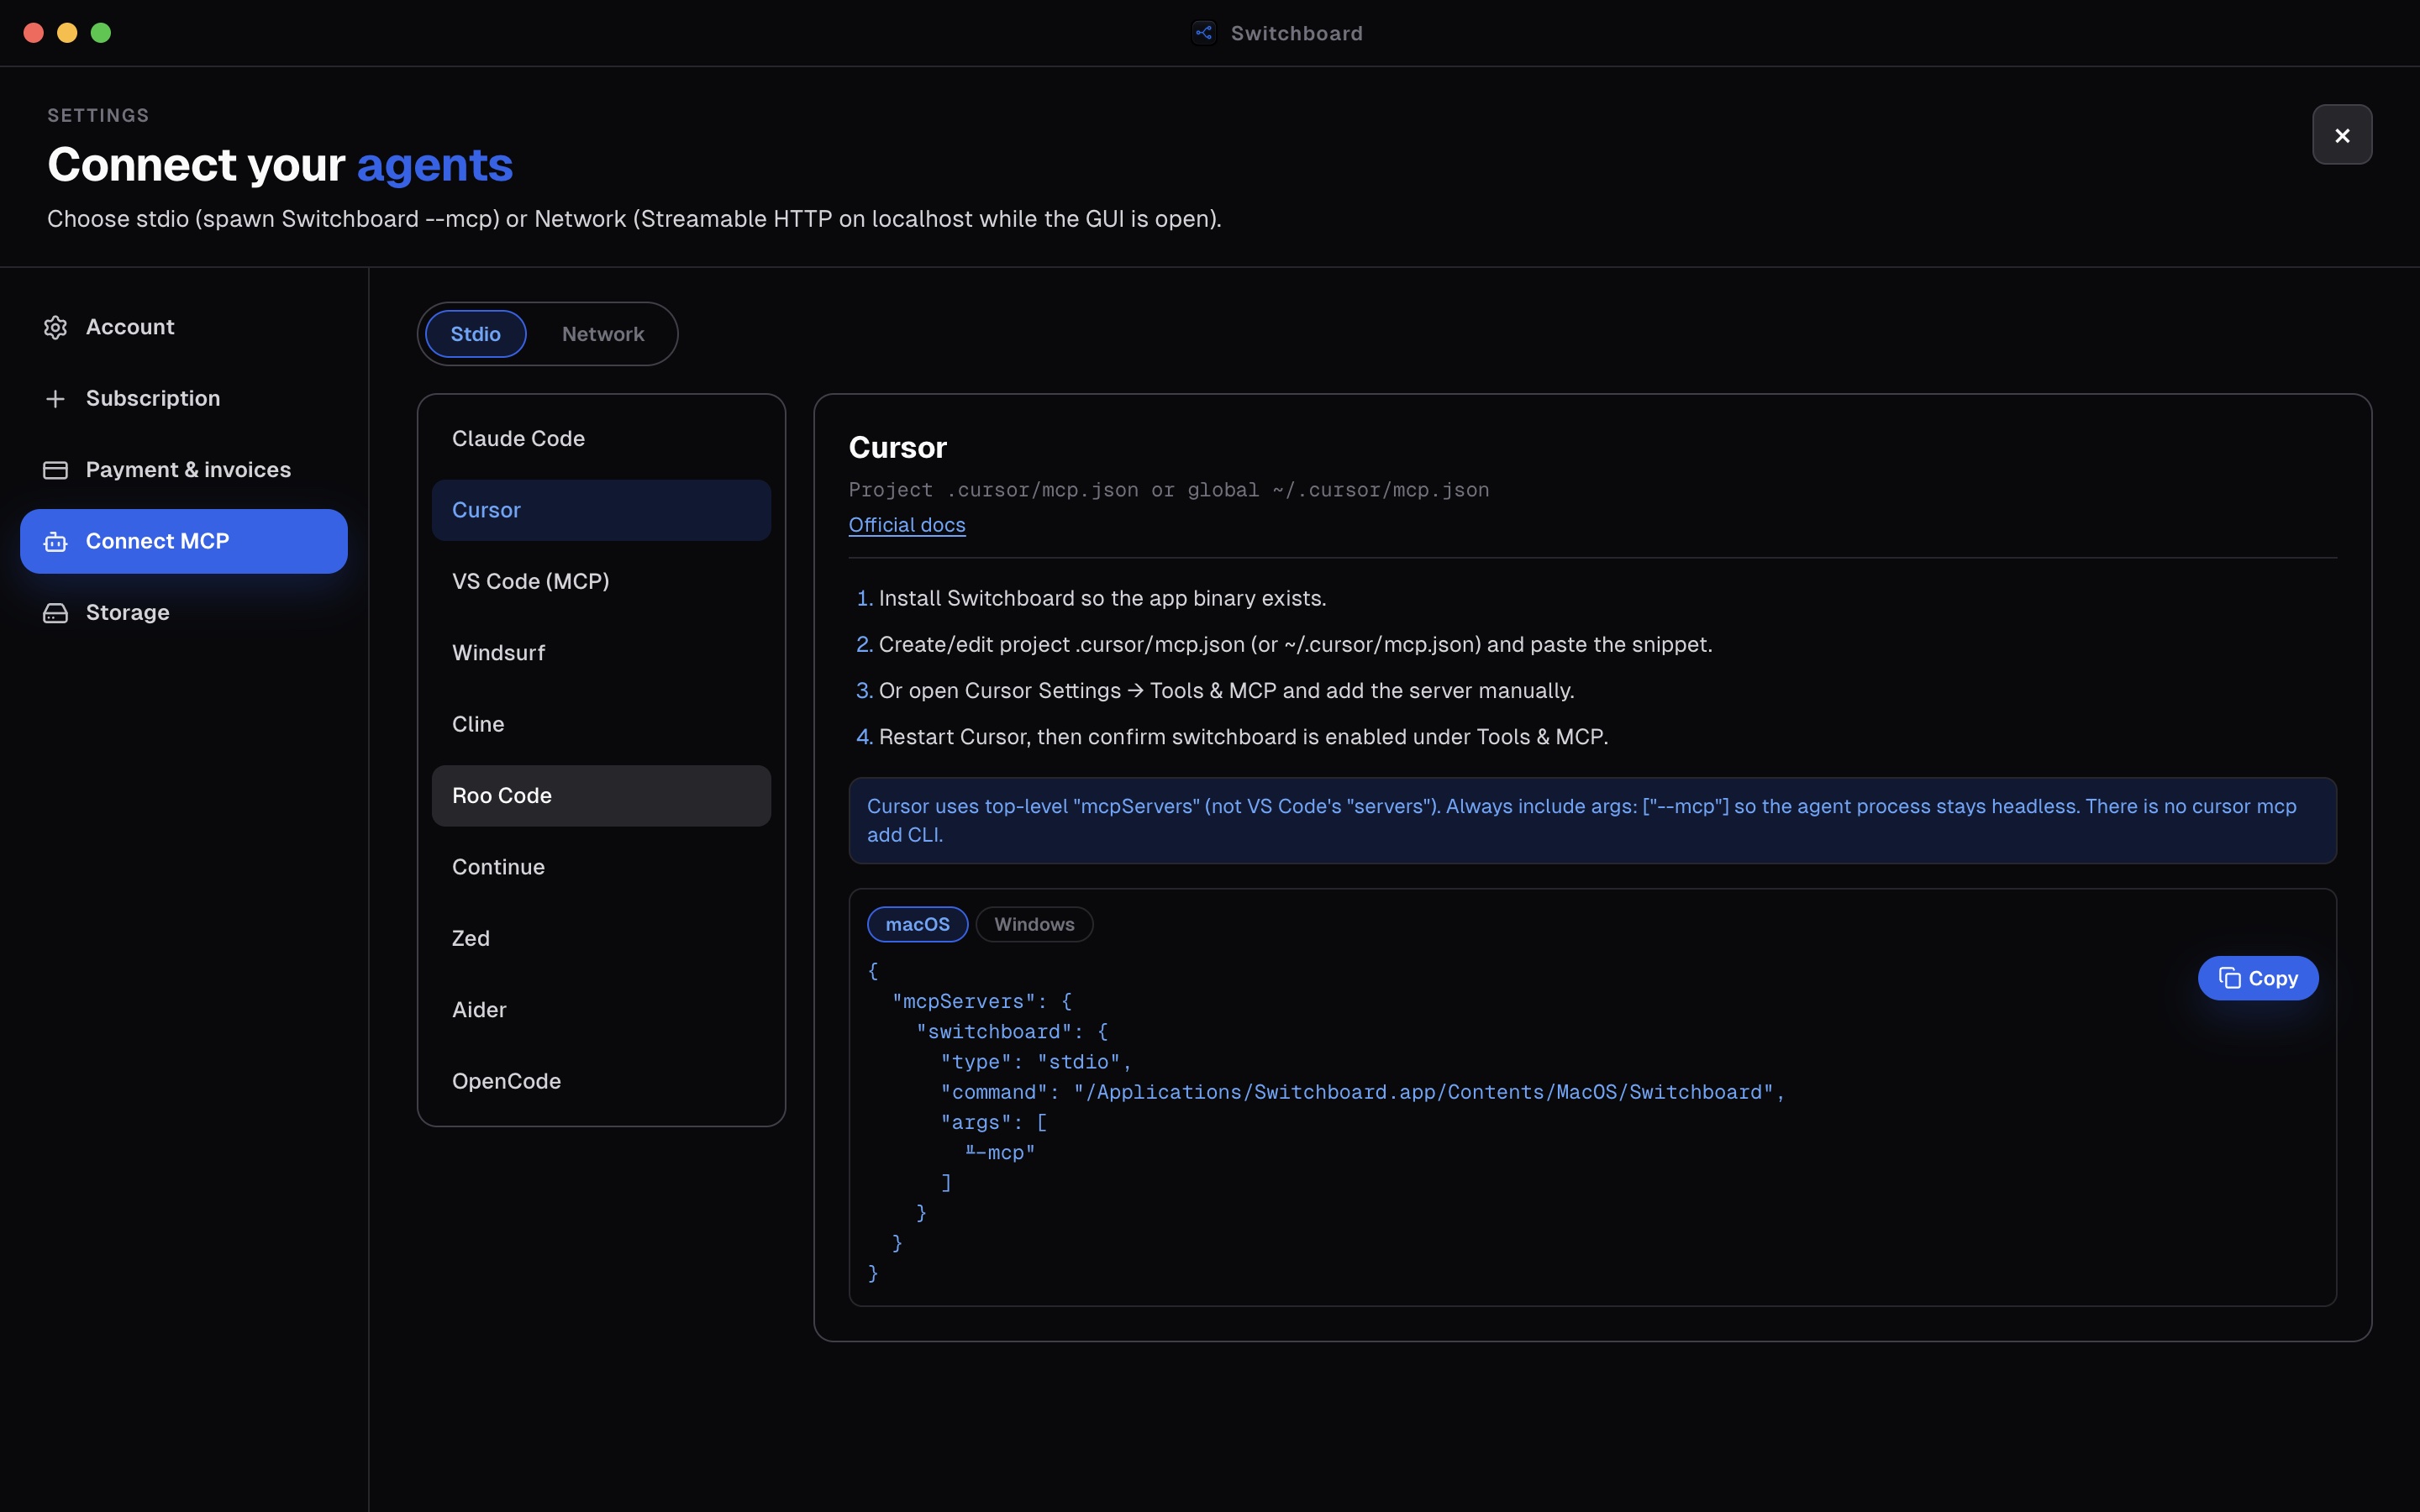The width and height of the screenshot is (2420, 1512).
Task: Copy the JSON config snippet
Action: 2258,978
